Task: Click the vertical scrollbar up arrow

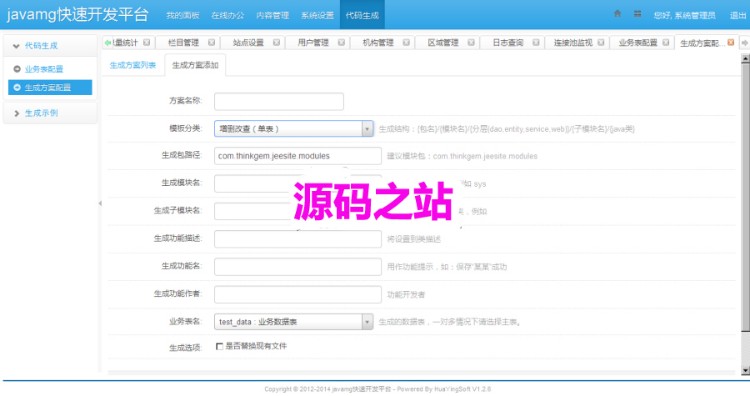Action: (745, 59)
